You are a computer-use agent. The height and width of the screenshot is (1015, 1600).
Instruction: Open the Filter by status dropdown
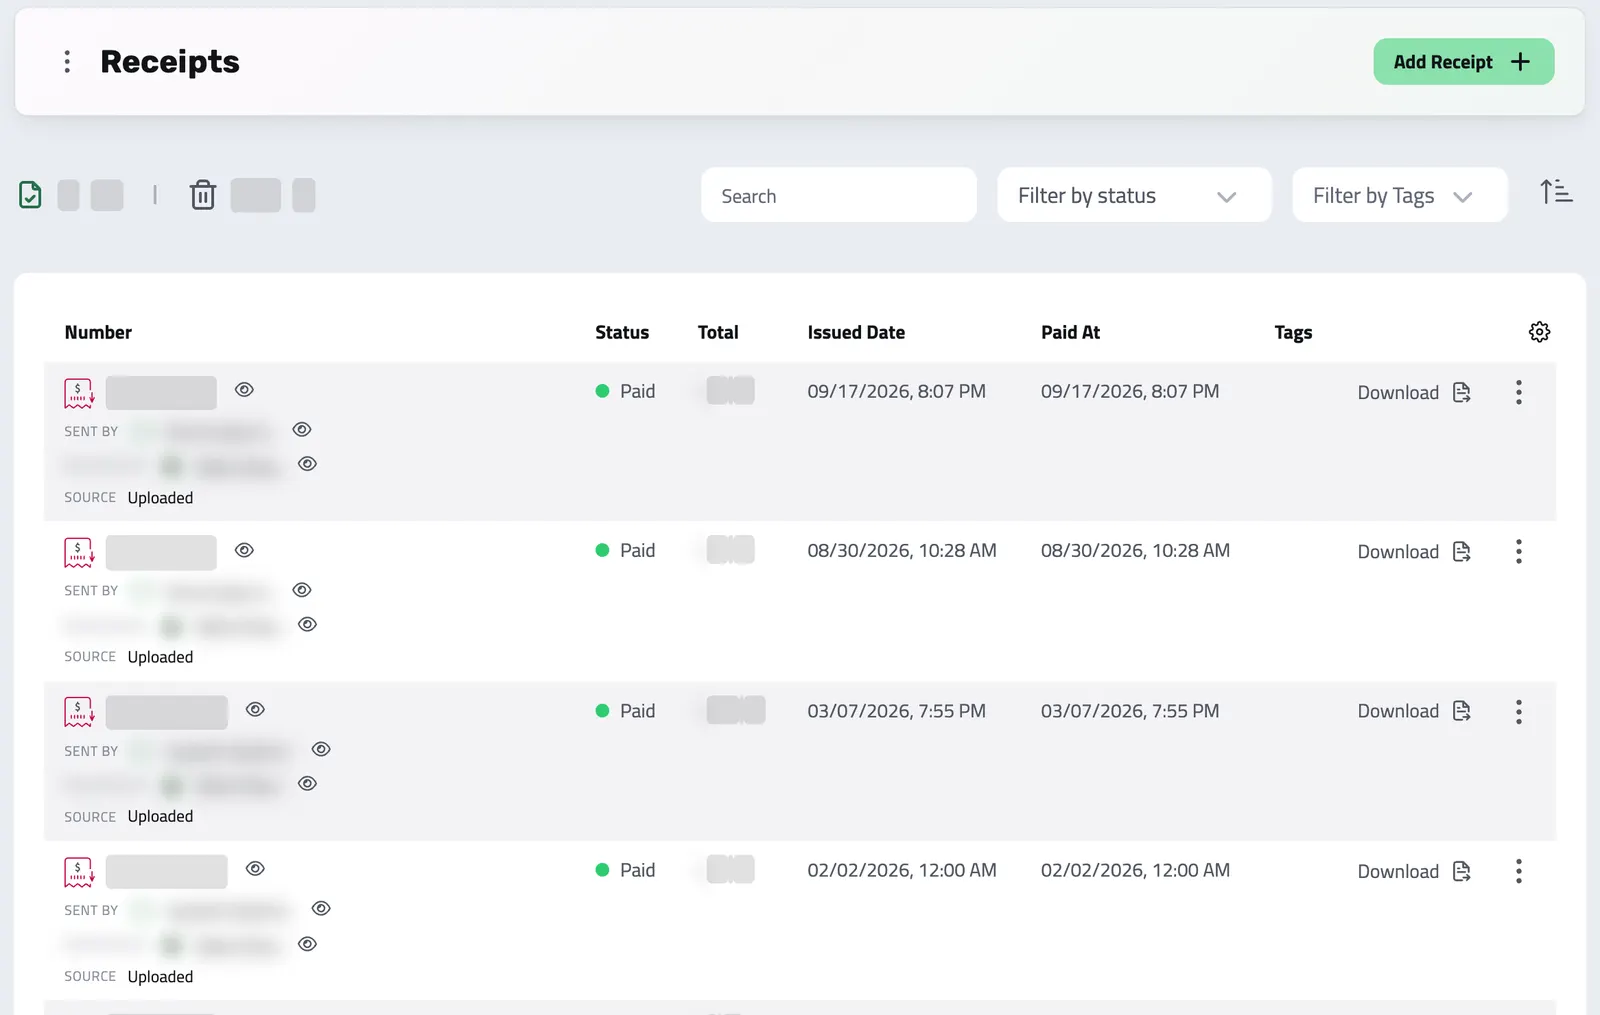(x=1134, y=195)
